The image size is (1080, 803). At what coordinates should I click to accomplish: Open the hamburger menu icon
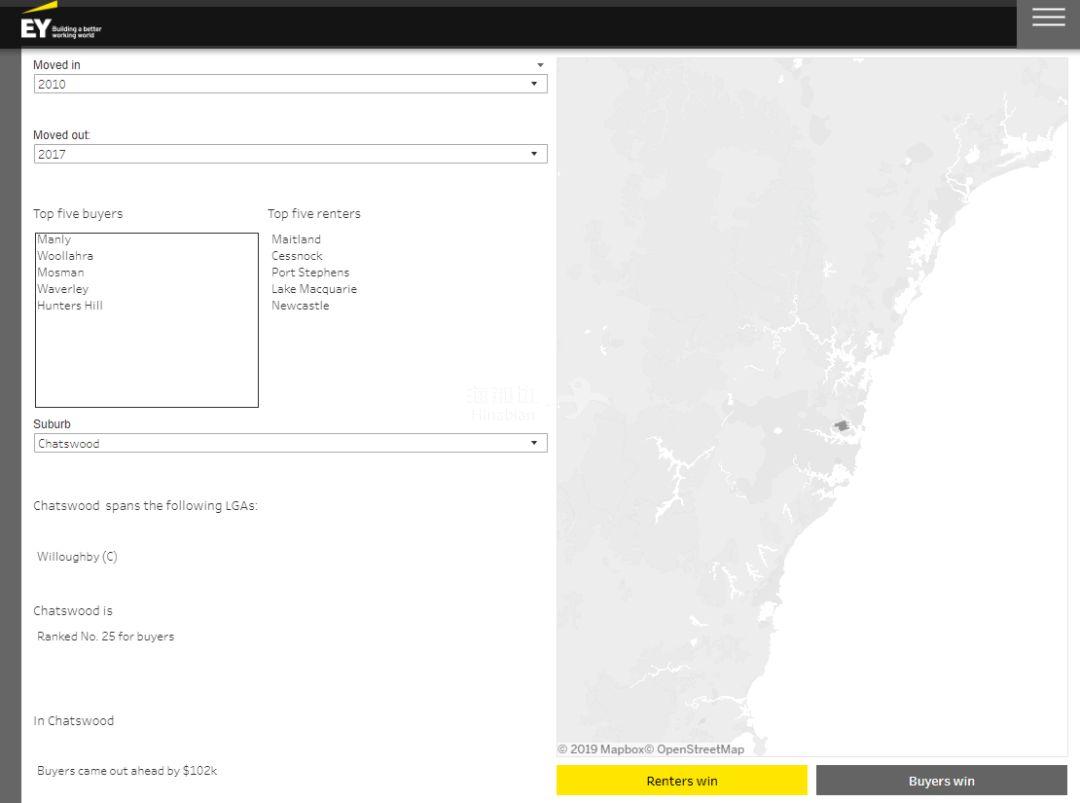1048,17
